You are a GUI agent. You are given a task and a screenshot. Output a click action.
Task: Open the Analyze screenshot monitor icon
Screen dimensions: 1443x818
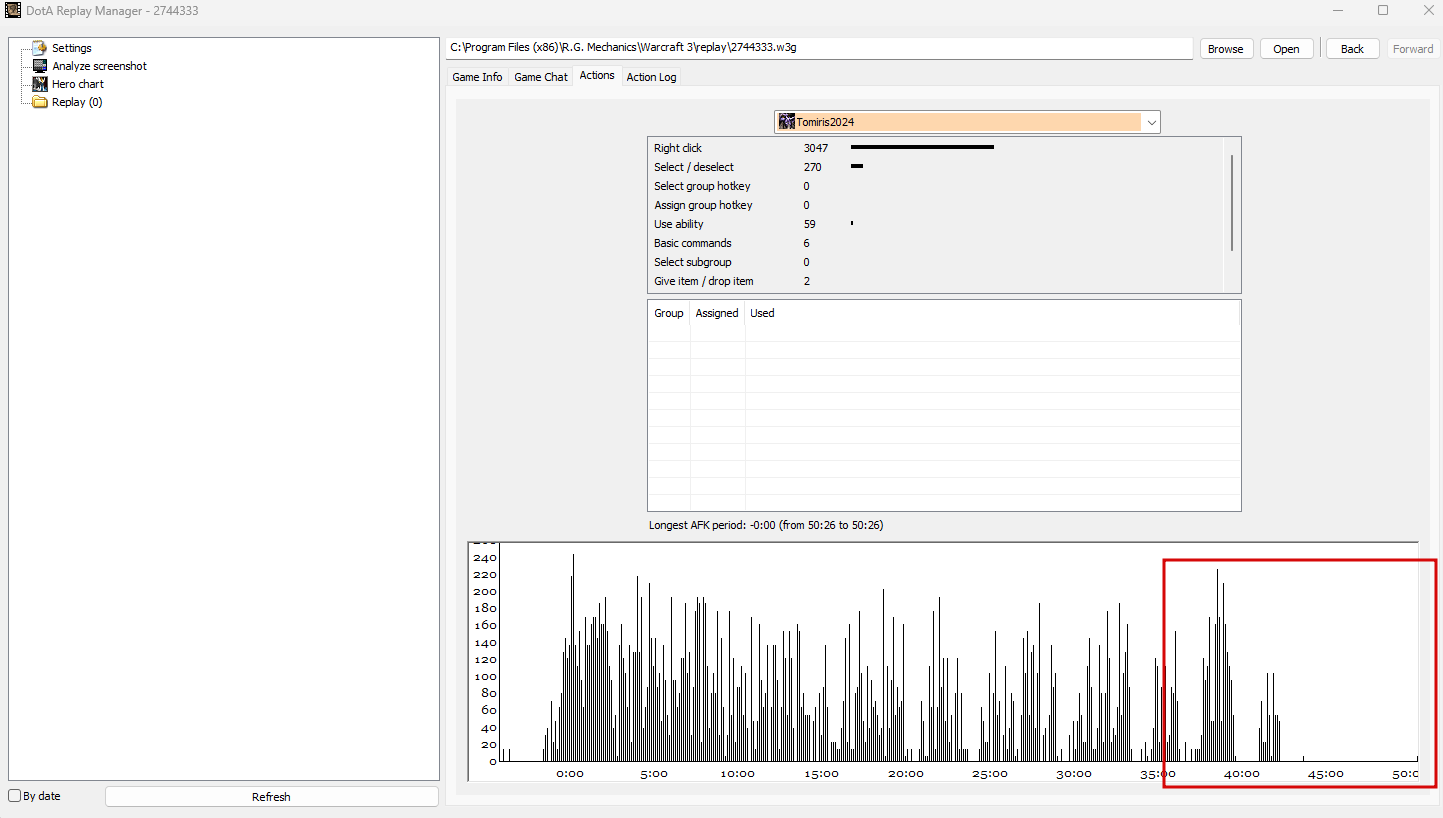coord(40,66)
